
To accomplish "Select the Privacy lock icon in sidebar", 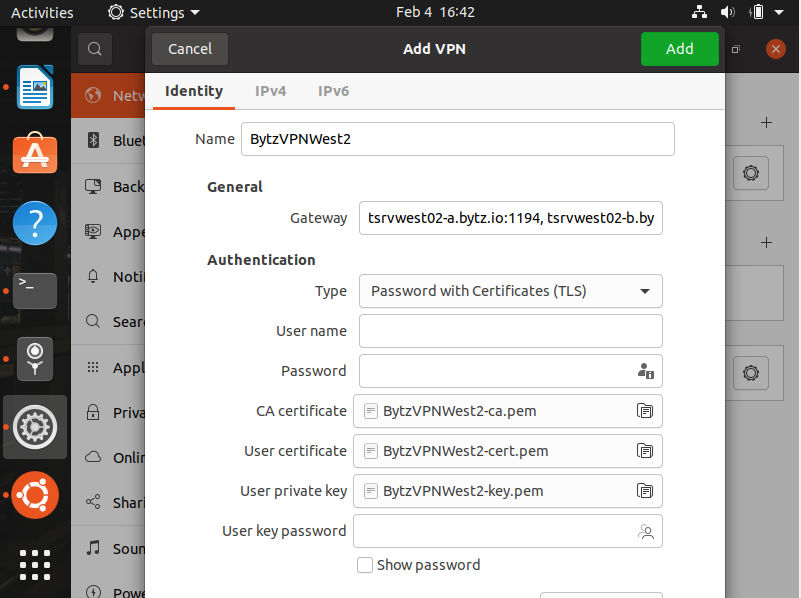I will 93,412.
